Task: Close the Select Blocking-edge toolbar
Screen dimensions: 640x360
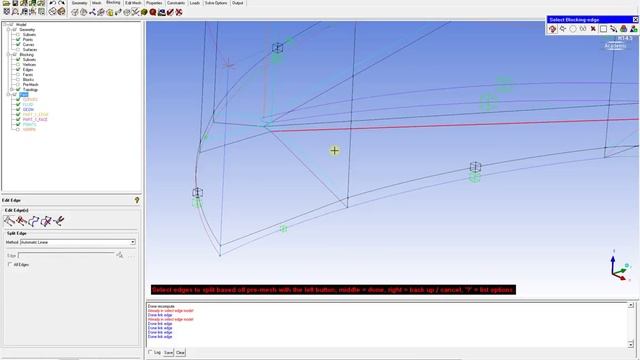Action: point(635,20)
